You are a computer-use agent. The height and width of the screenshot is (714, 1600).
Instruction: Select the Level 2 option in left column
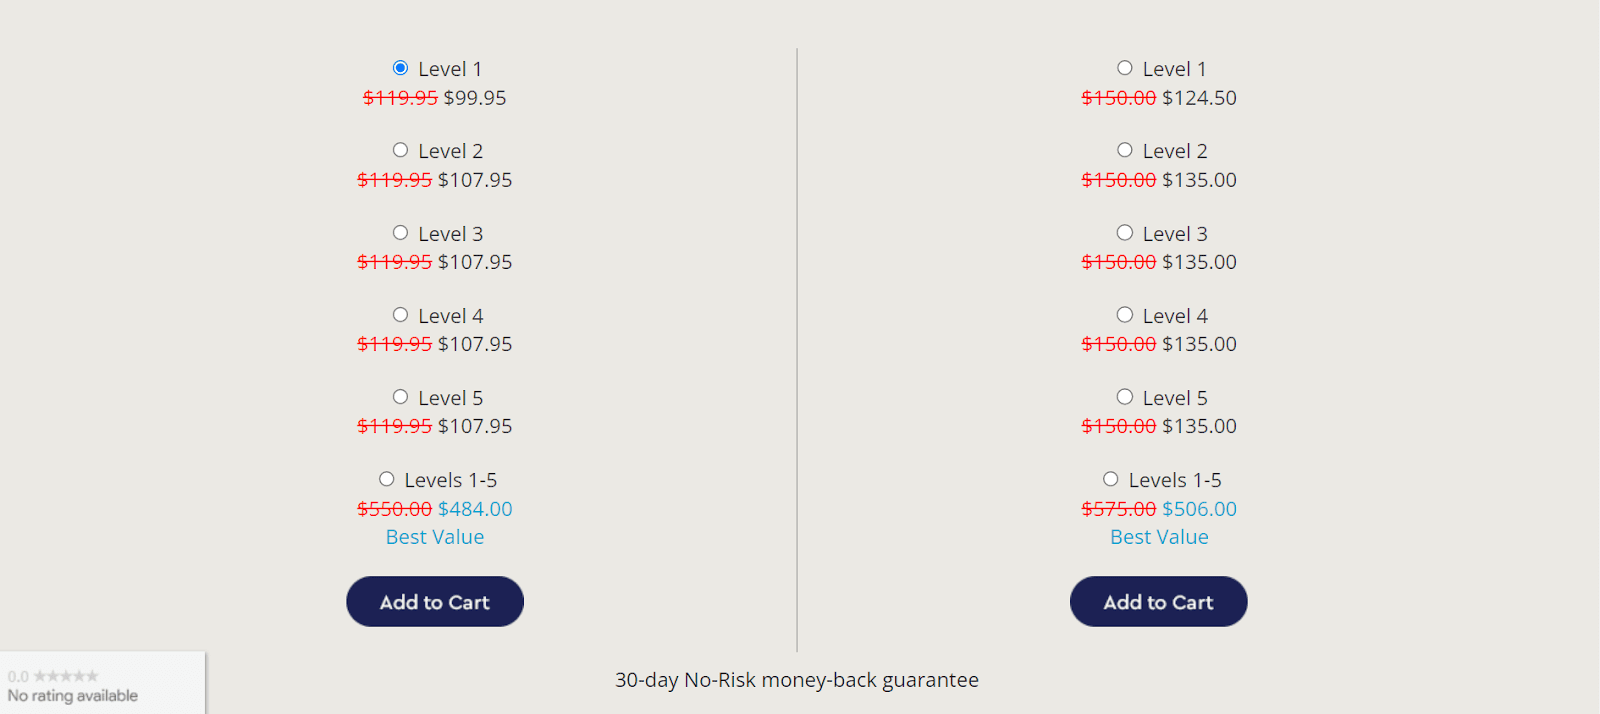[x=400, y=149]
